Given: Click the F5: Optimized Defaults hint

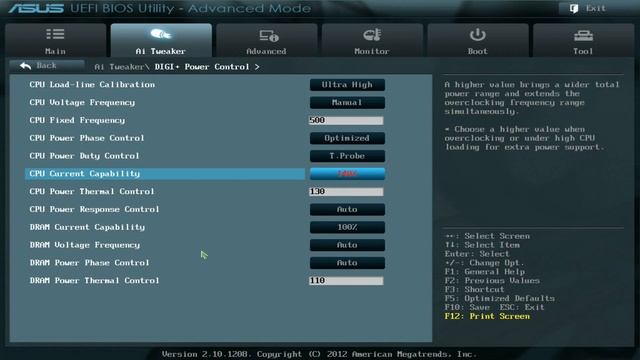Looking at the screenshot, I should click(500, 299).
